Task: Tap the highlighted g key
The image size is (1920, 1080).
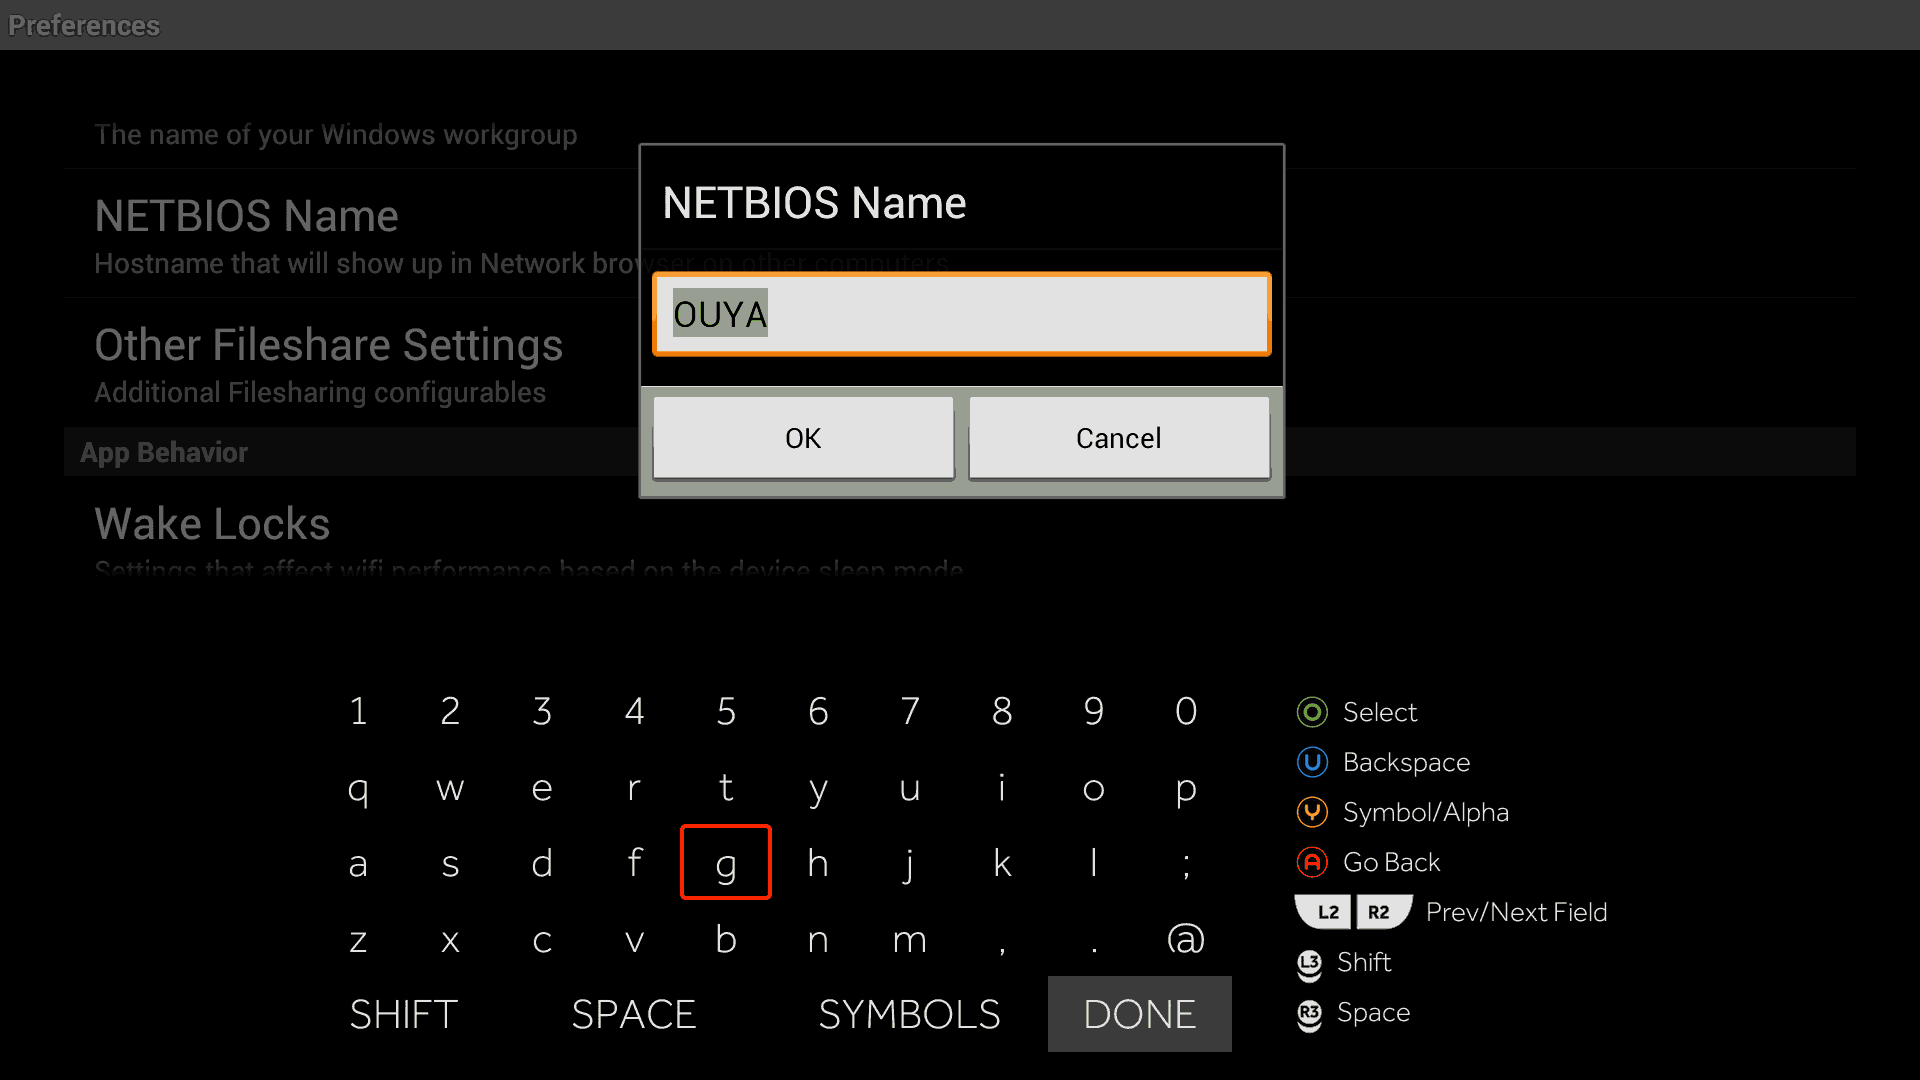Action: pos(726,862)
